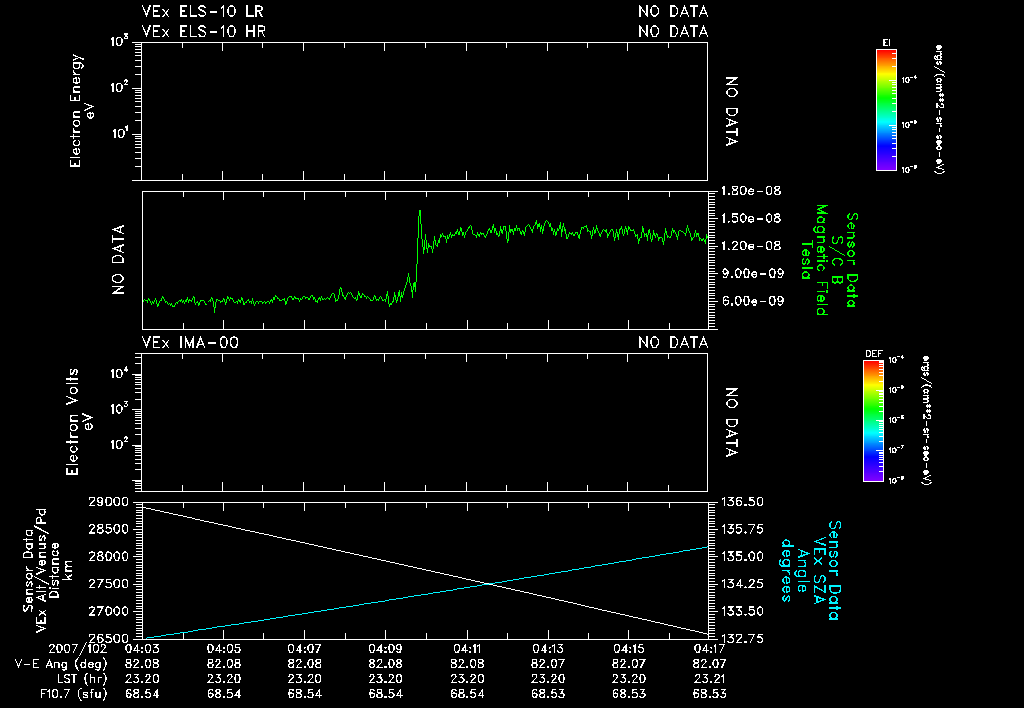1024x708 pixels.
Task: Select the 135.00 angle tick
Action: [742, 556]
